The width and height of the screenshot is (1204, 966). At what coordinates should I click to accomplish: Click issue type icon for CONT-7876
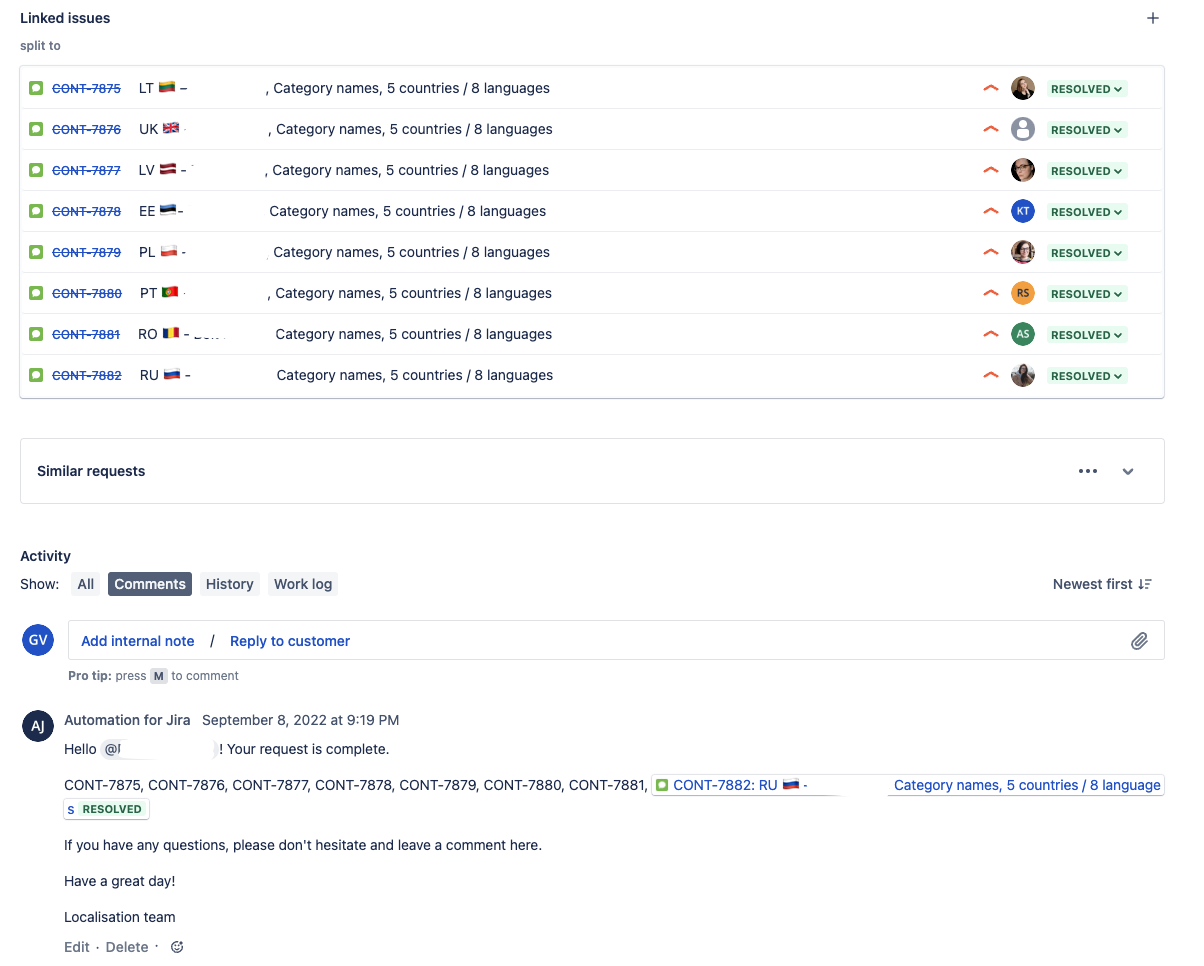coord(36,129)
